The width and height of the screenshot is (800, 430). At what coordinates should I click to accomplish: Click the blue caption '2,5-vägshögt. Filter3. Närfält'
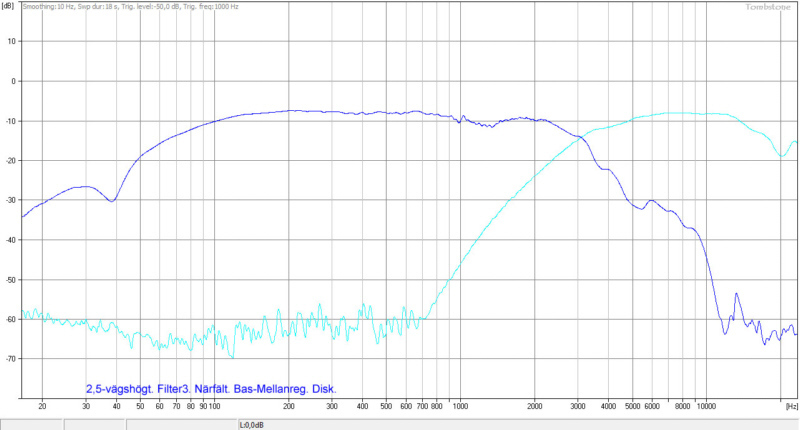pyautogui.click(x=158, y=389)
